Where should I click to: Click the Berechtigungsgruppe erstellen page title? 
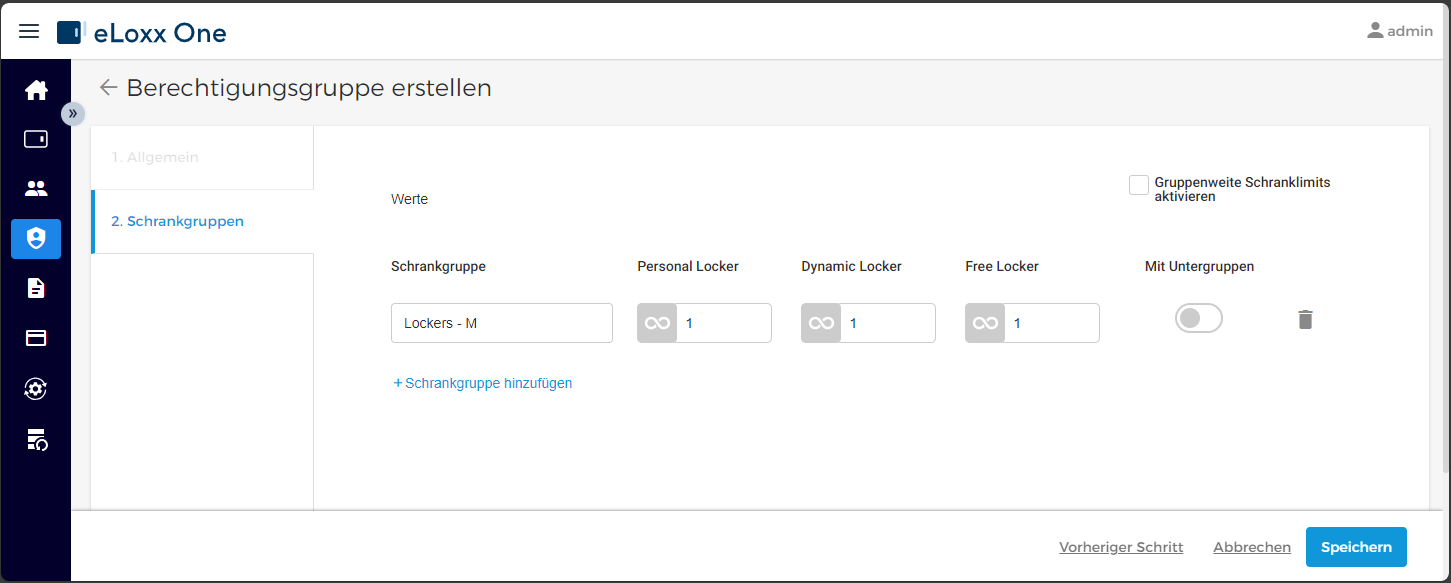(309, 88)
